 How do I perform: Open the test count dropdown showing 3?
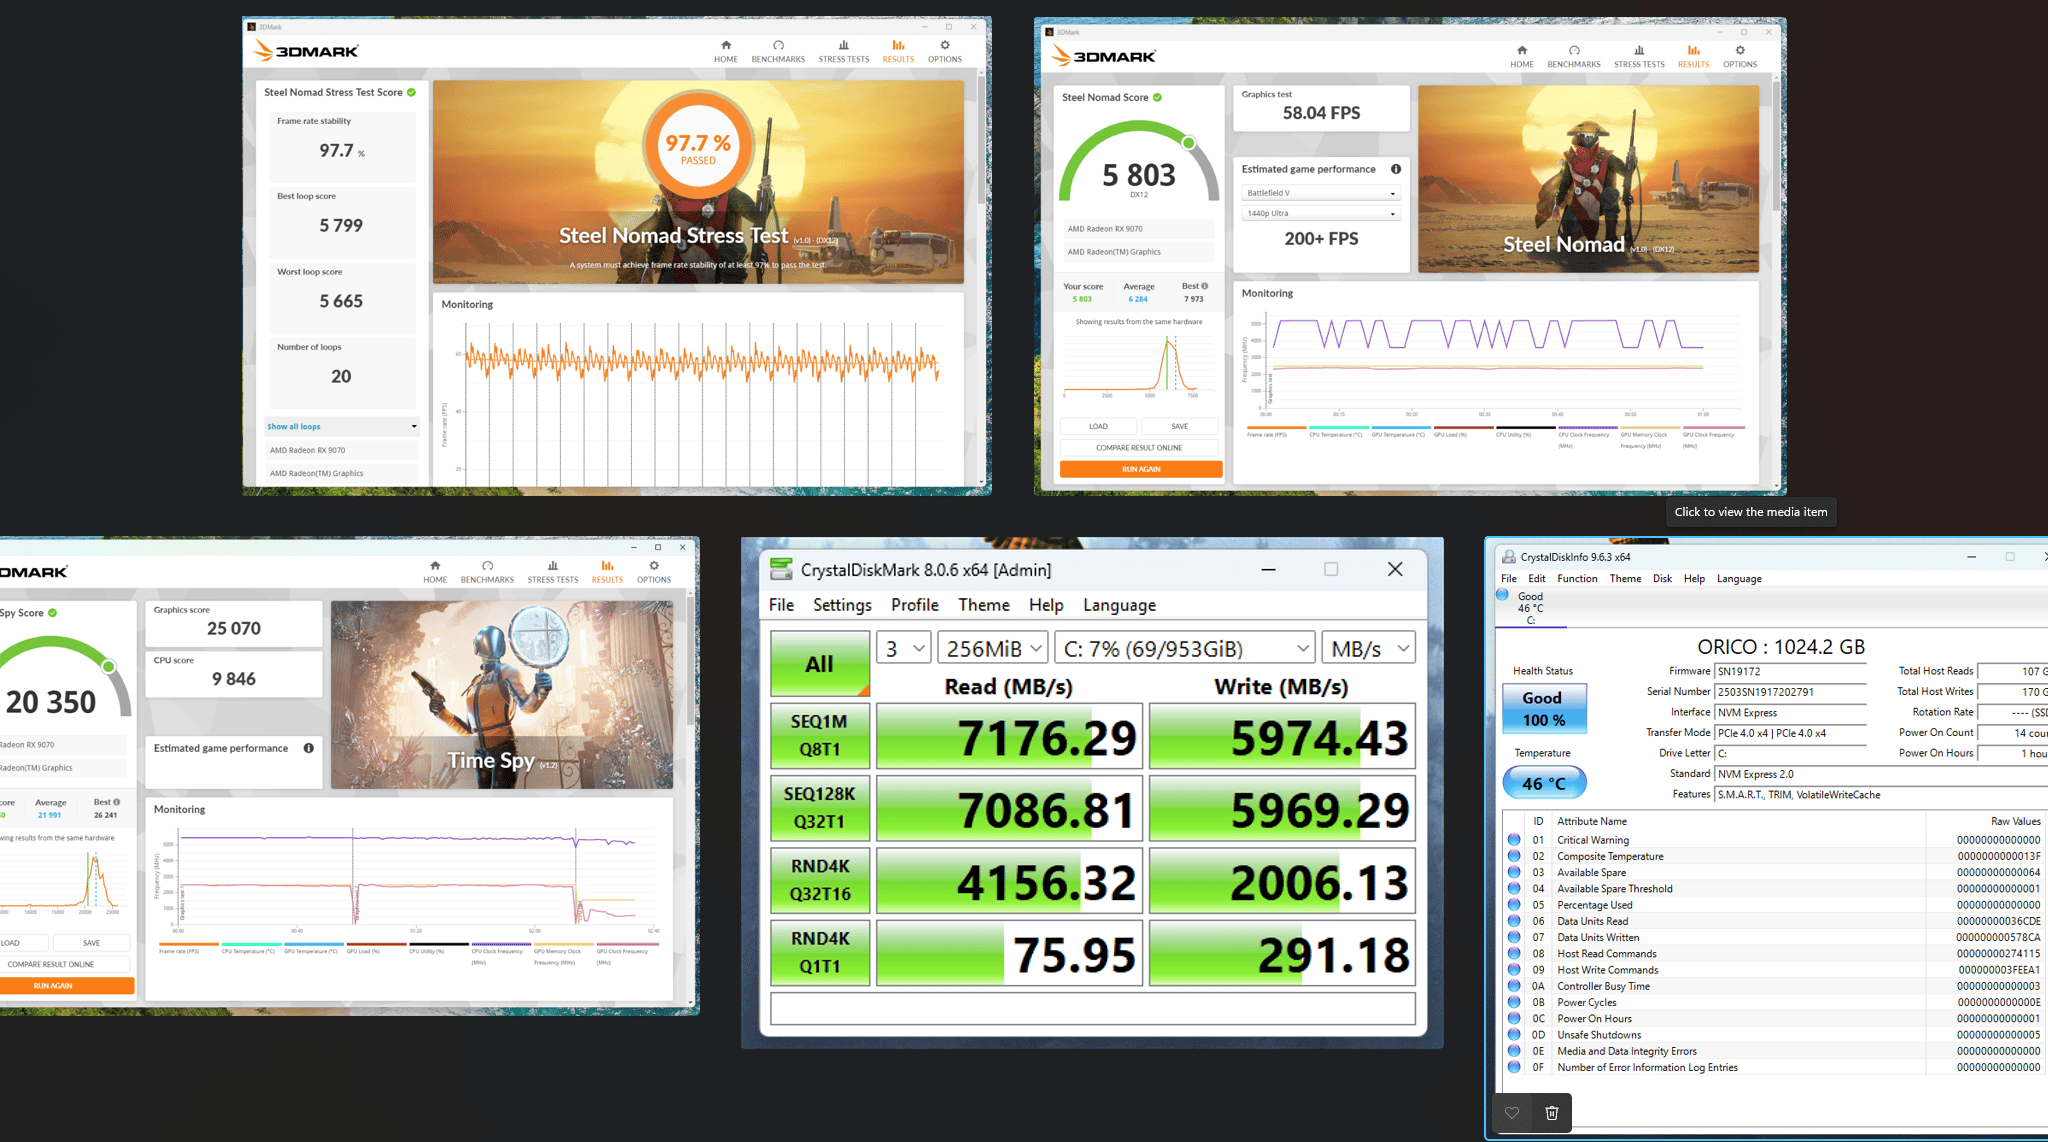[x=903, y=649]
